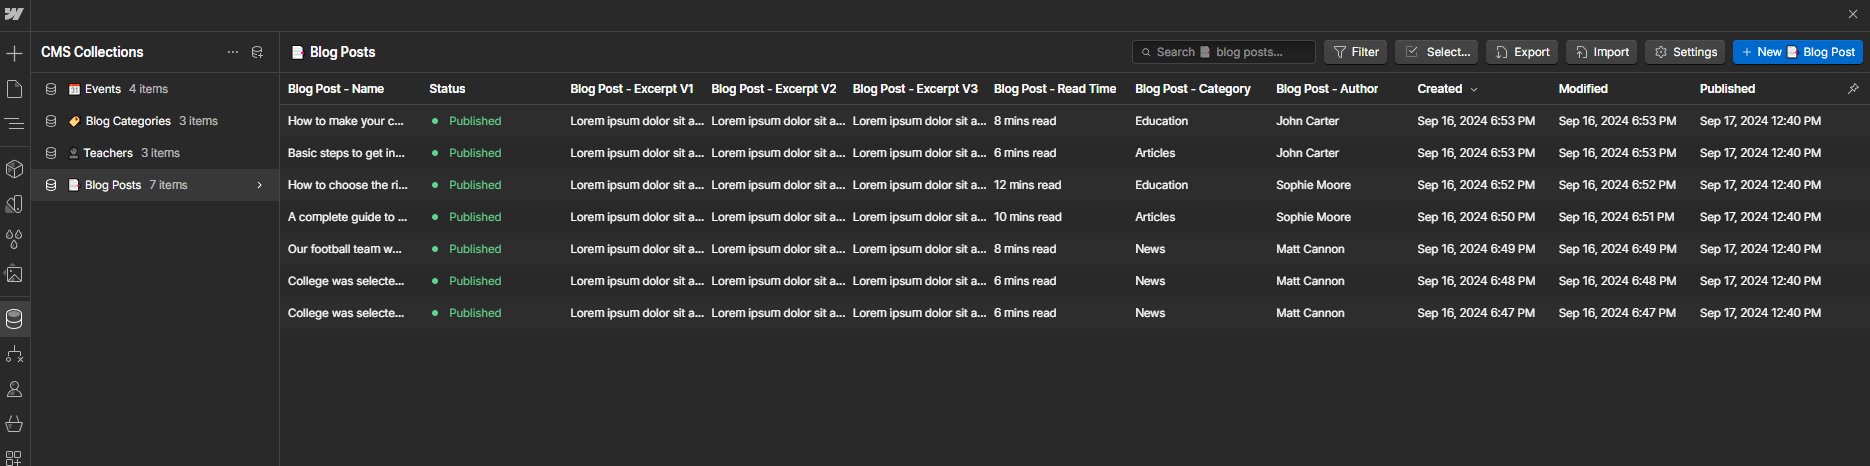Click database icon beside Teachers collection
Screen dimensions: 1870x466
[51, 153]
